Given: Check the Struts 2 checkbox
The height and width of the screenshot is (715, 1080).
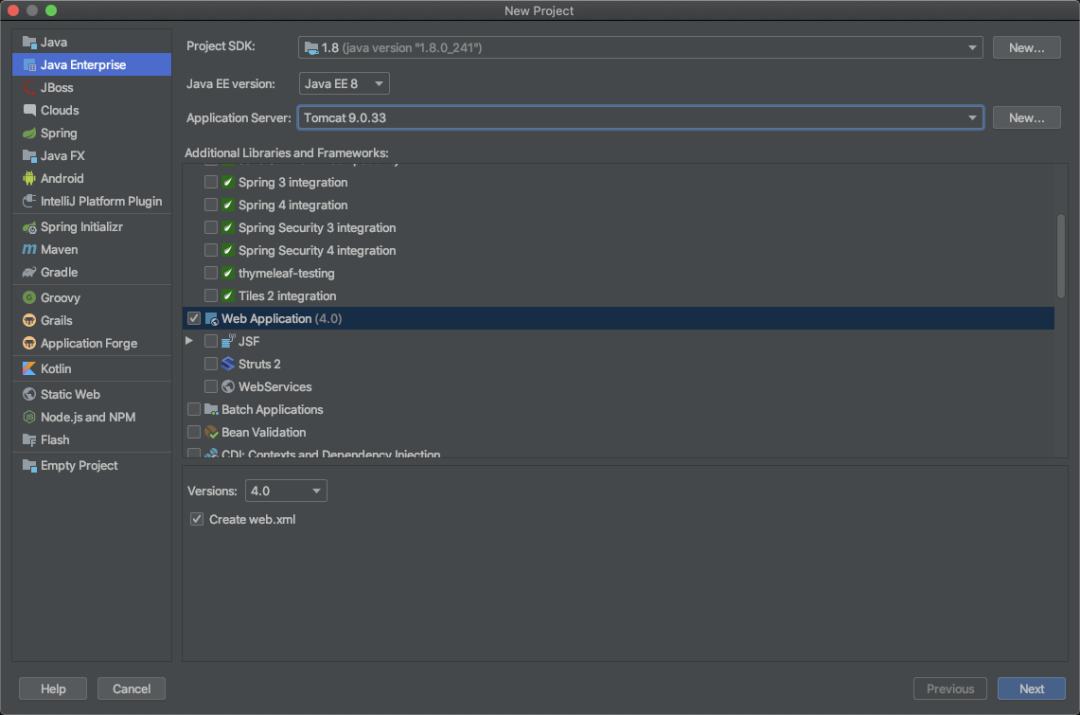Looking at the screenshot, I should coord(211,364).
